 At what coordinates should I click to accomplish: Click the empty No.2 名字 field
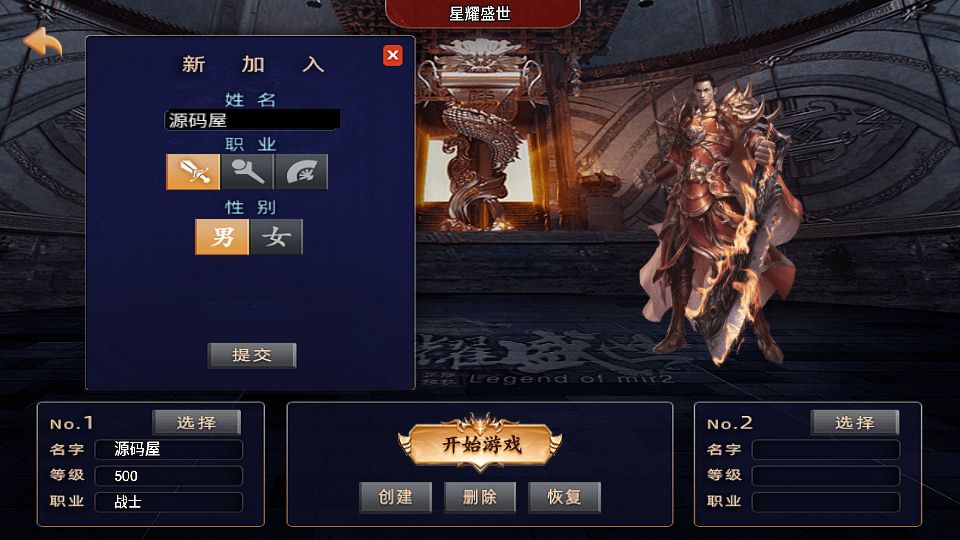(826, 449)
